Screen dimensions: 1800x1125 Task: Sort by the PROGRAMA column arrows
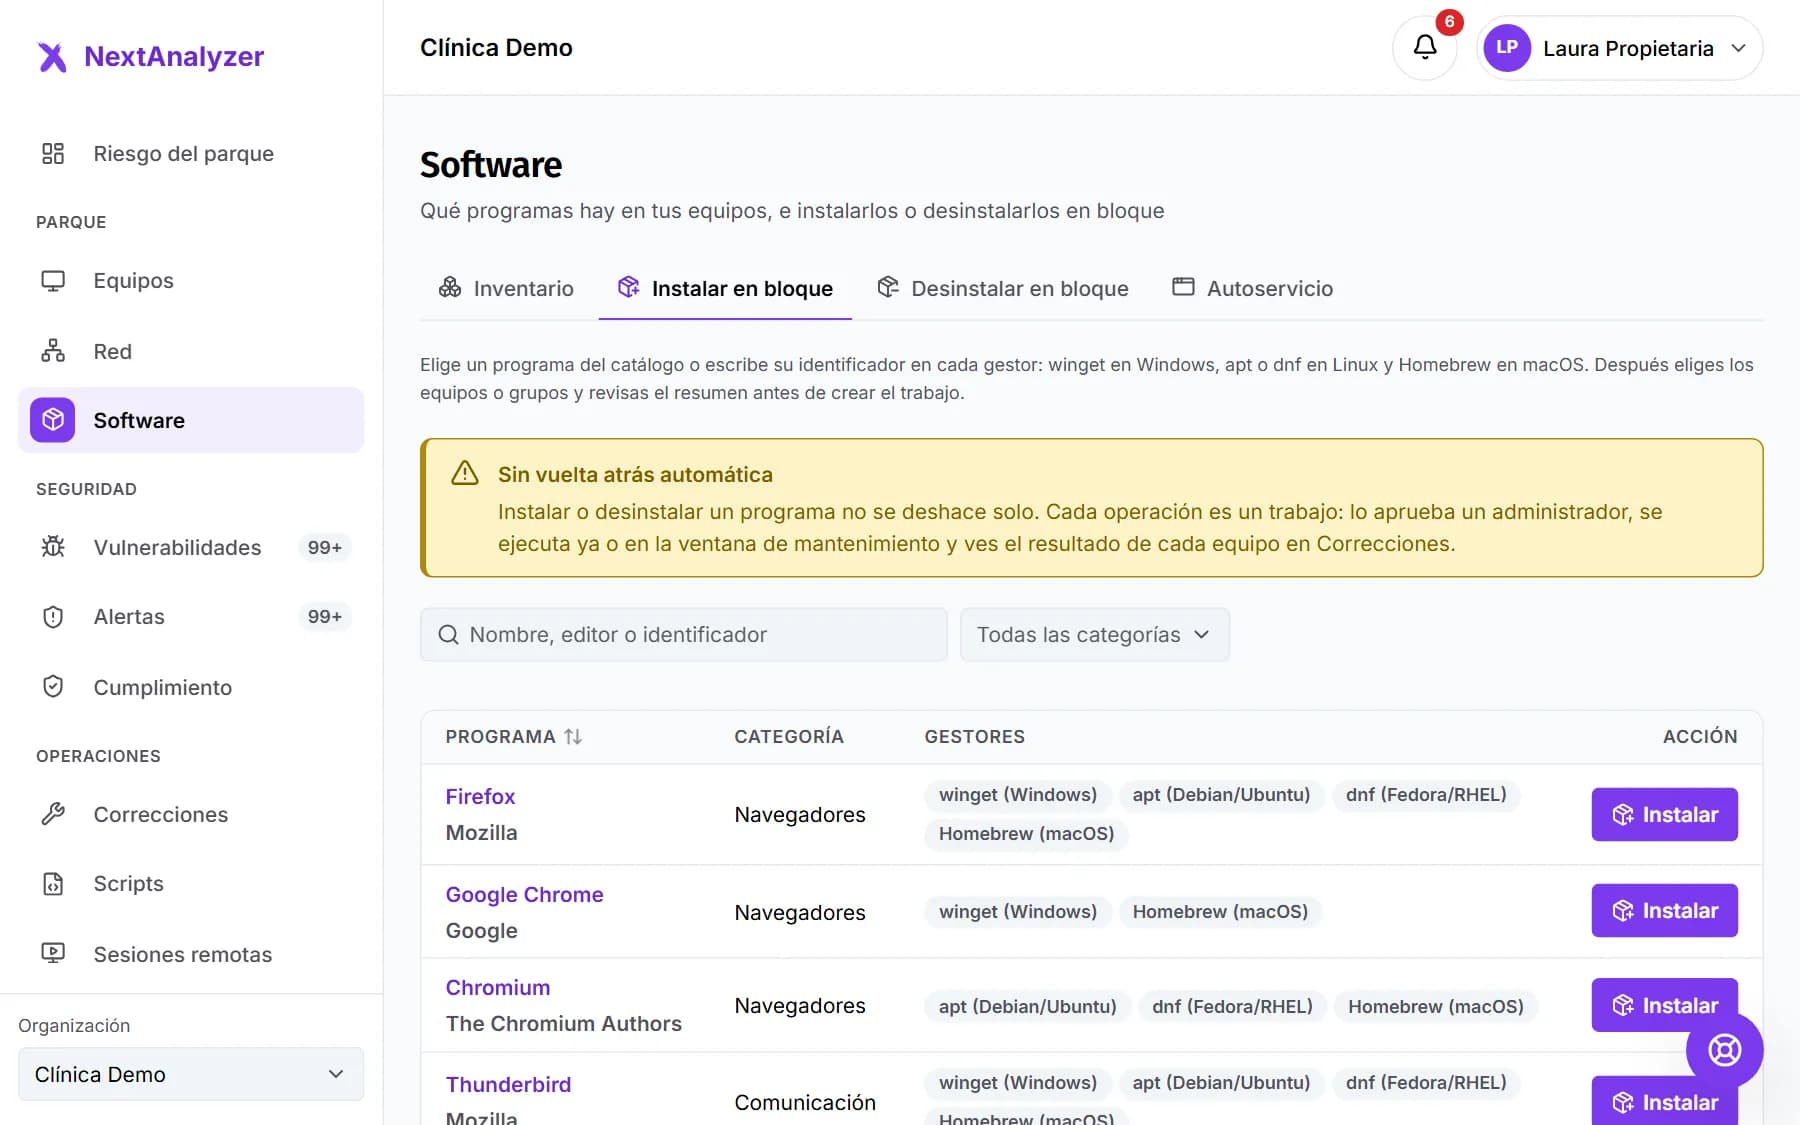point(573,737)
